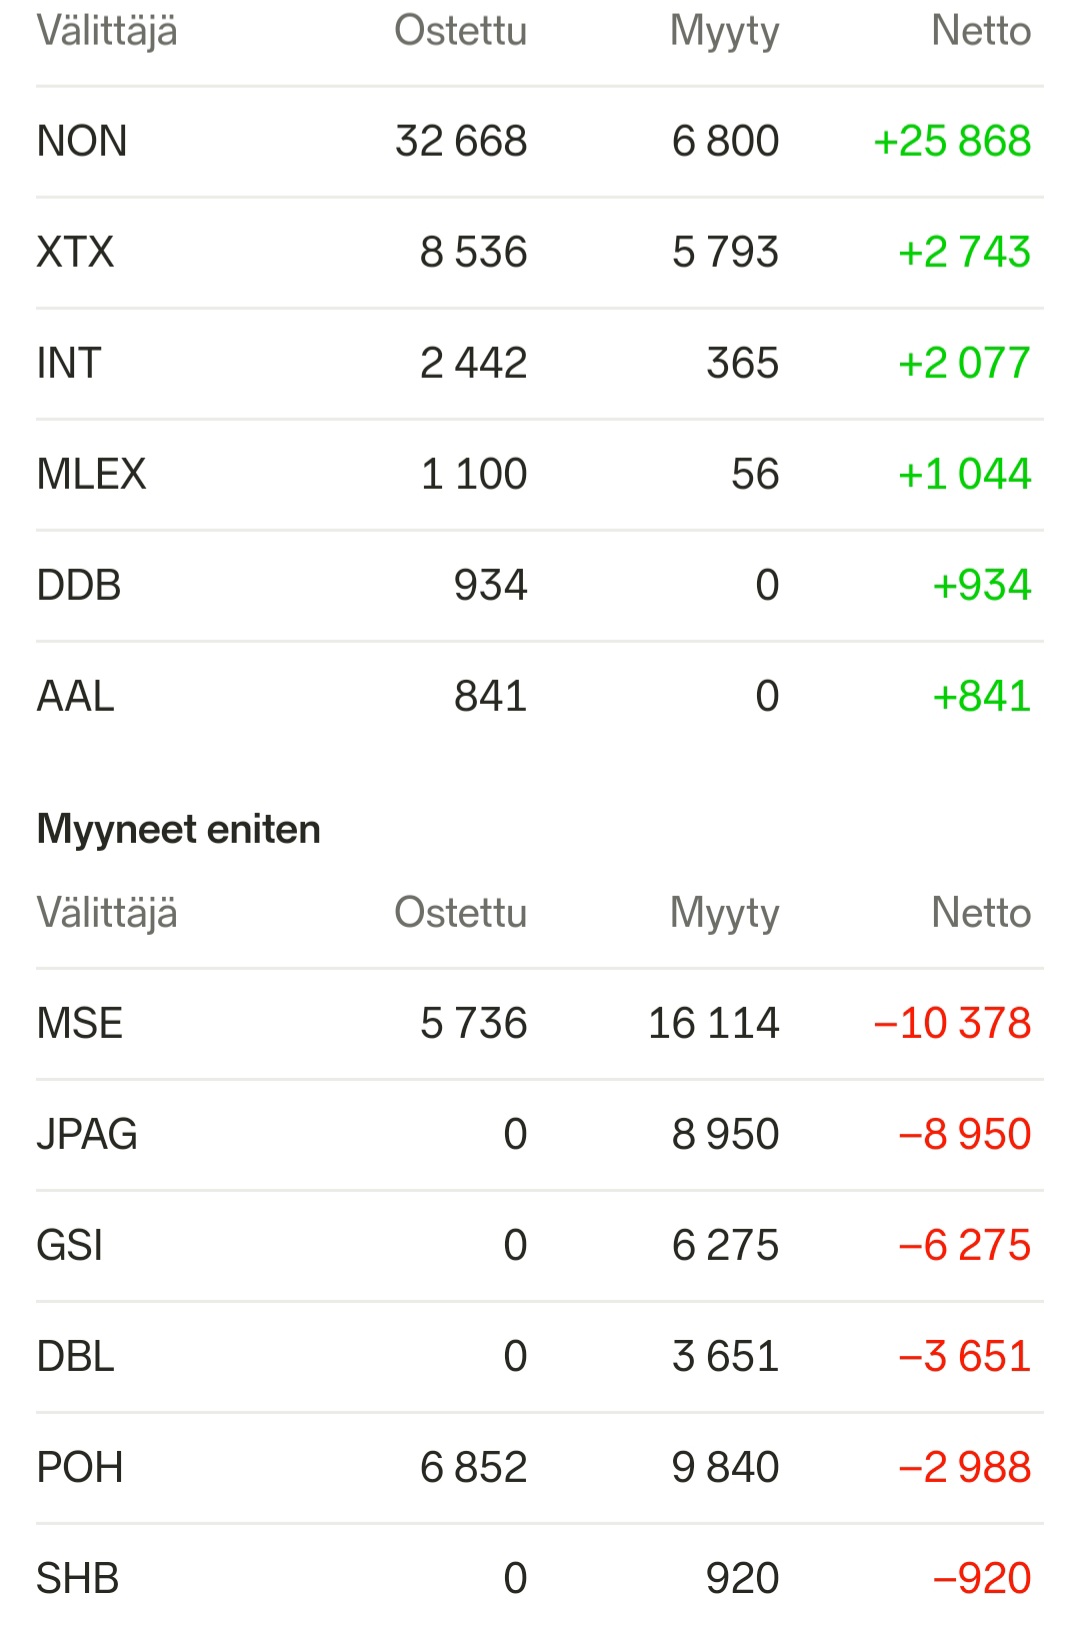Click MSE's sold amount 16 114

(713, 1023)
